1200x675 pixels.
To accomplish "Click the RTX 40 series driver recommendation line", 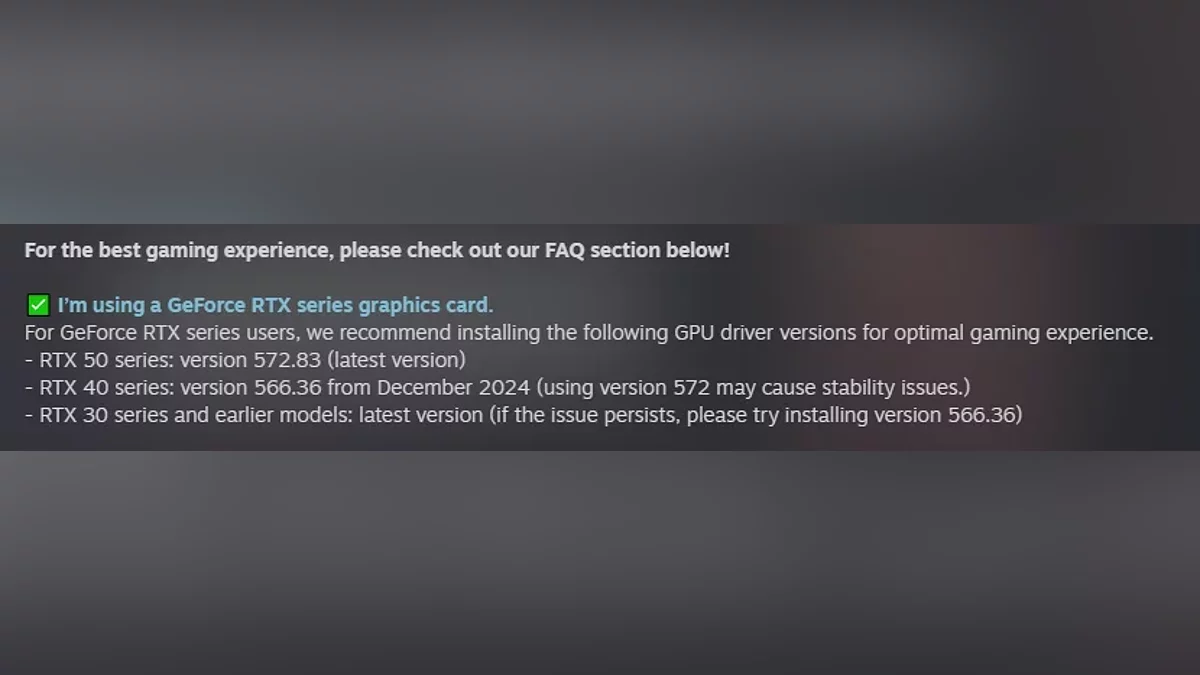I will click(497, 387).
